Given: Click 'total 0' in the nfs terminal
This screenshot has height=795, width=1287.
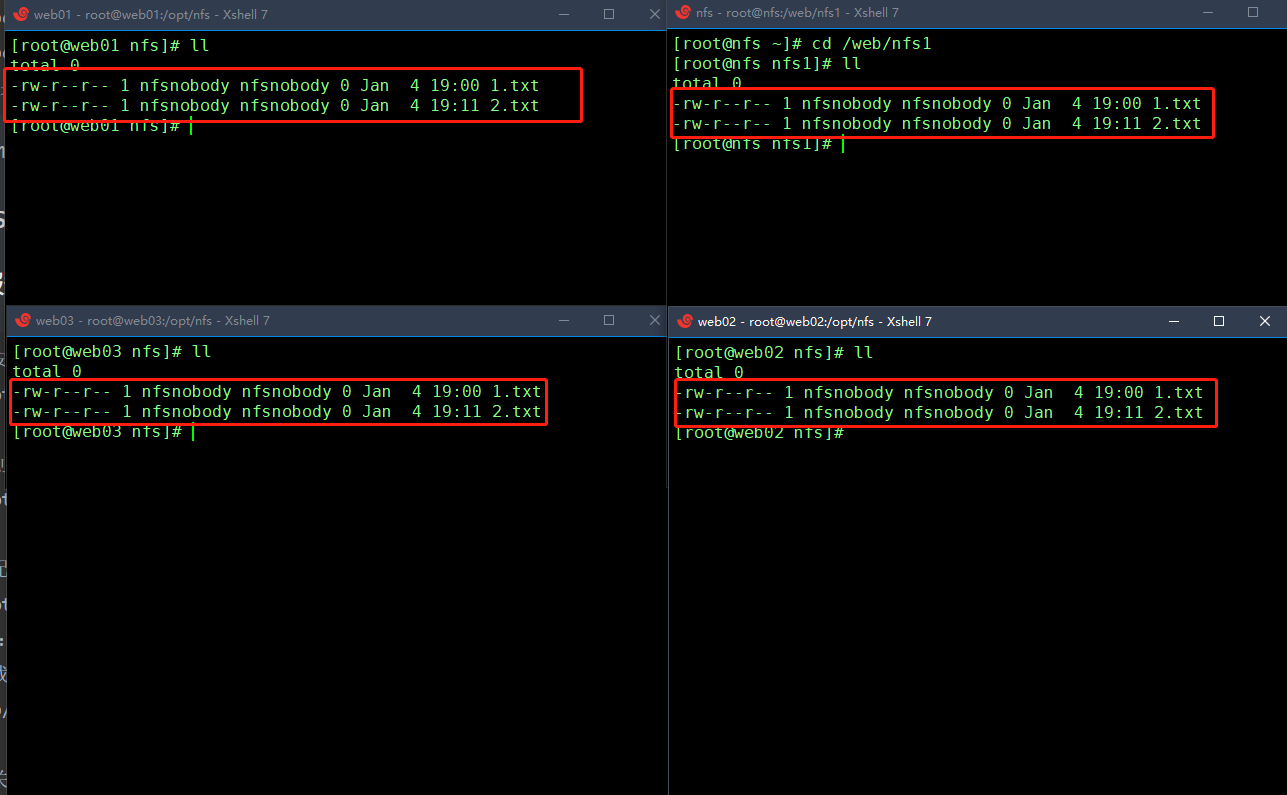Looking at the screenshot, I should click(x=707, y=83).
